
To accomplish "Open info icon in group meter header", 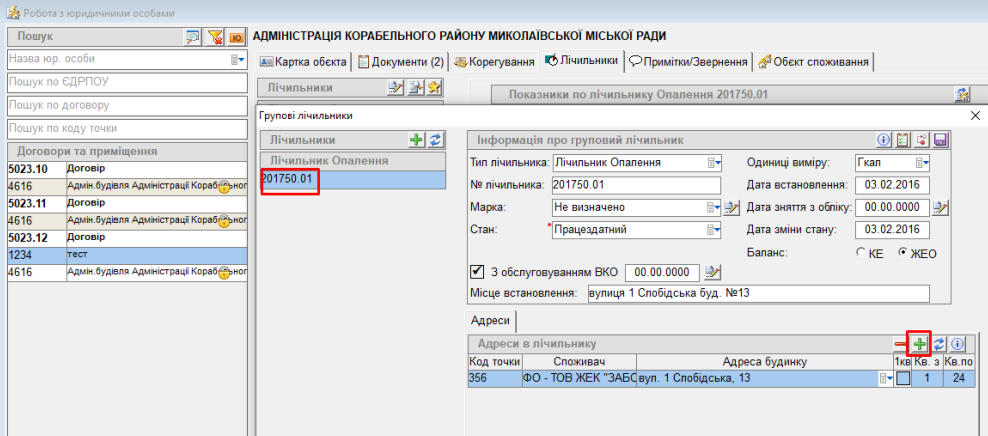I will pos(883,140).
